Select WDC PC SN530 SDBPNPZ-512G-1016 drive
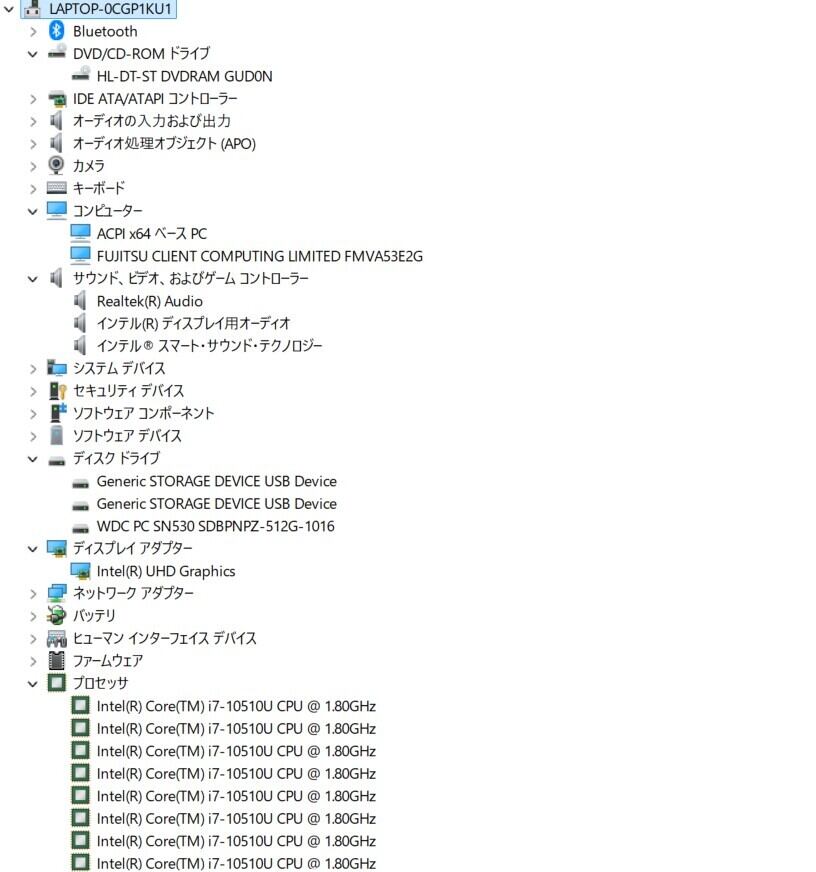 pyautogui.click(x=215, y=526)
